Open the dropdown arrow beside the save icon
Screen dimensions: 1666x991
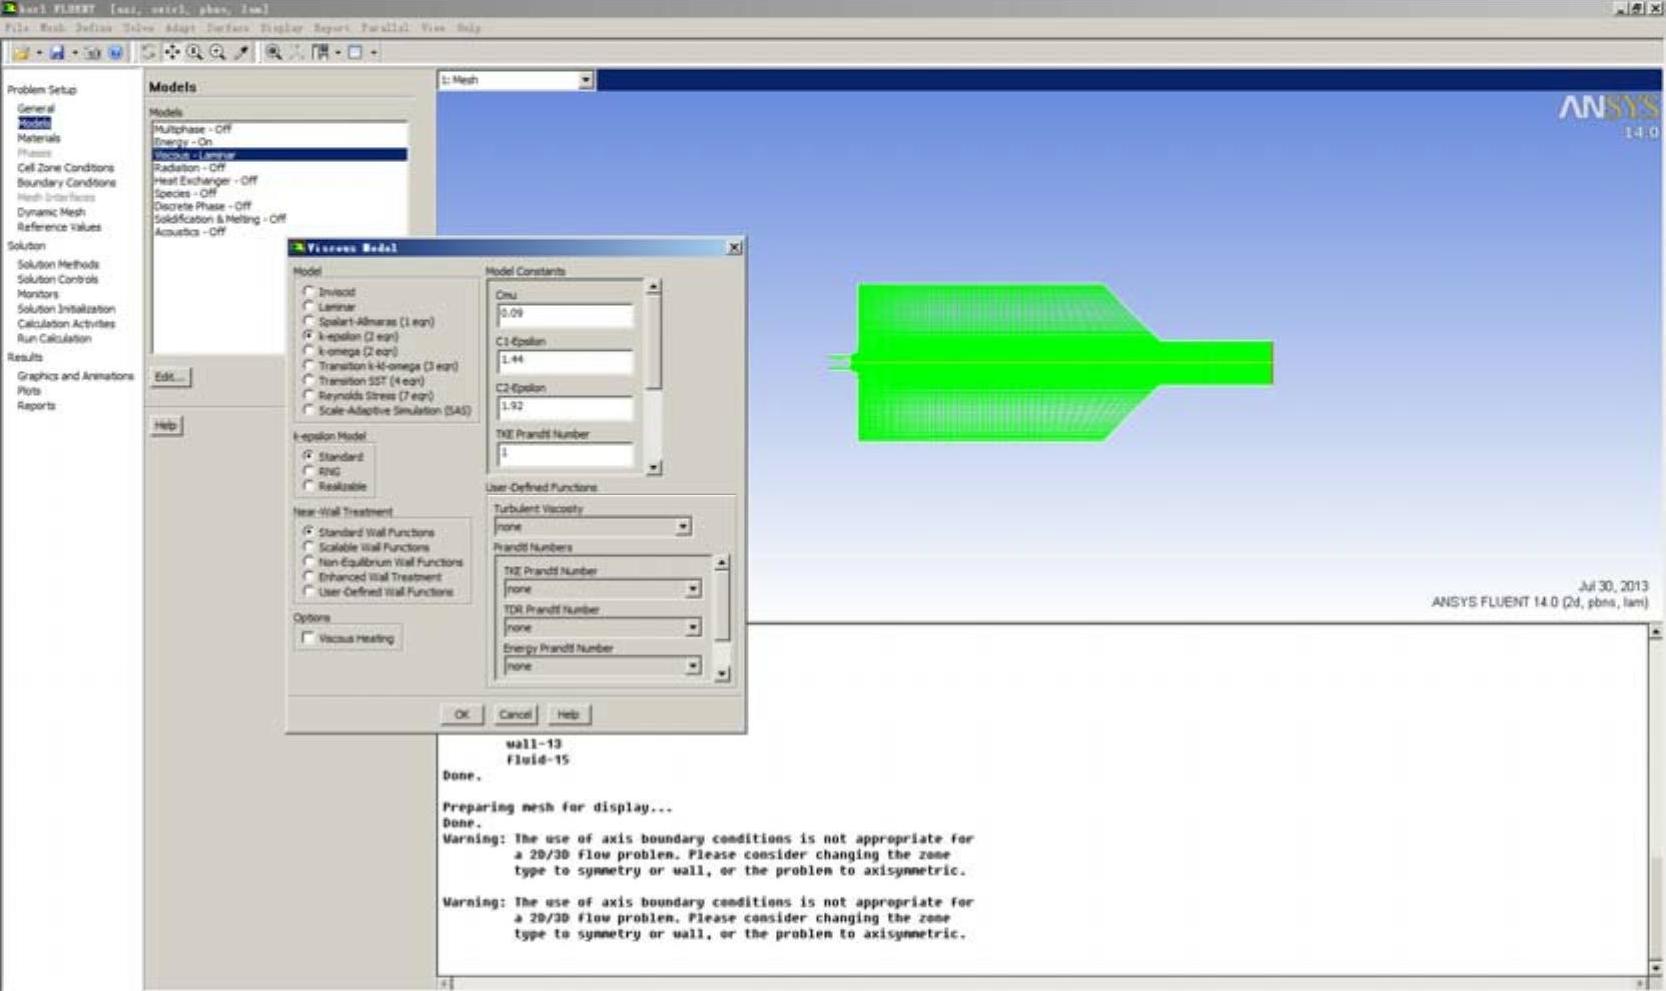coord(75,52)
